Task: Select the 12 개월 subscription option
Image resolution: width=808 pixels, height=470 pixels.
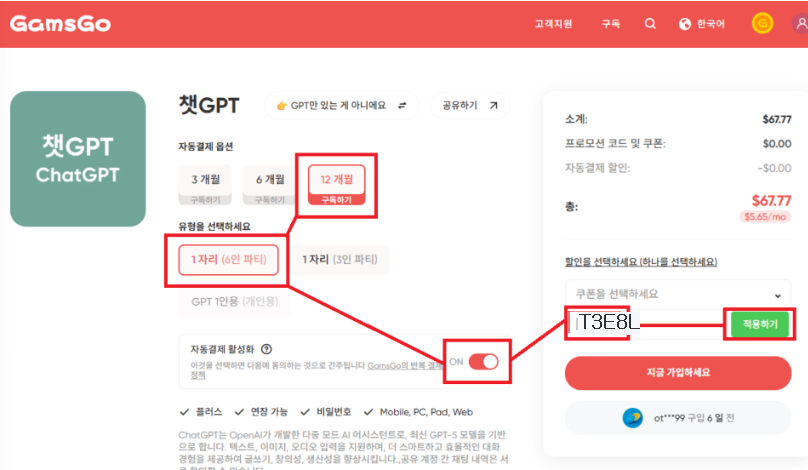Action: (336, 184)
